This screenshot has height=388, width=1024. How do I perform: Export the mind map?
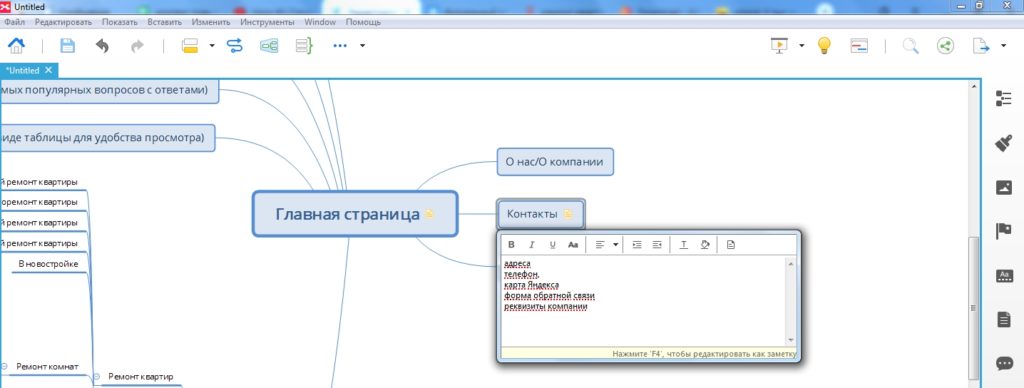tap(981, 46)
